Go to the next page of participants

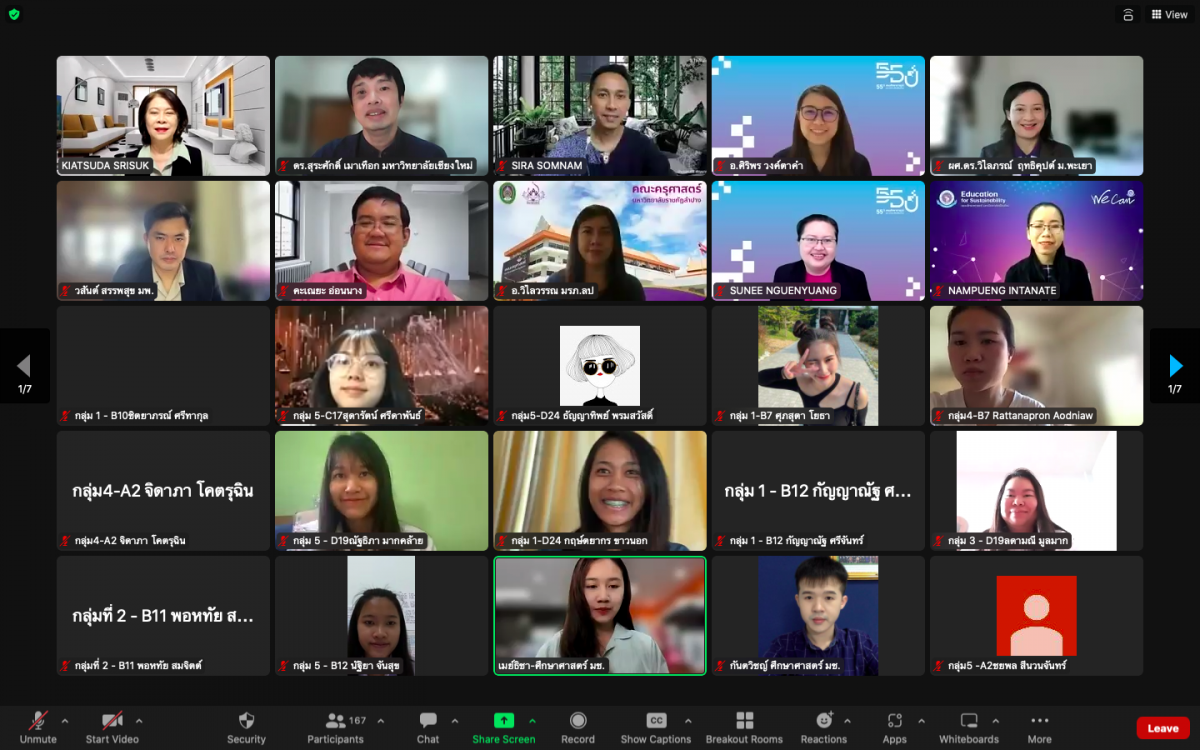coord(1175,366)
